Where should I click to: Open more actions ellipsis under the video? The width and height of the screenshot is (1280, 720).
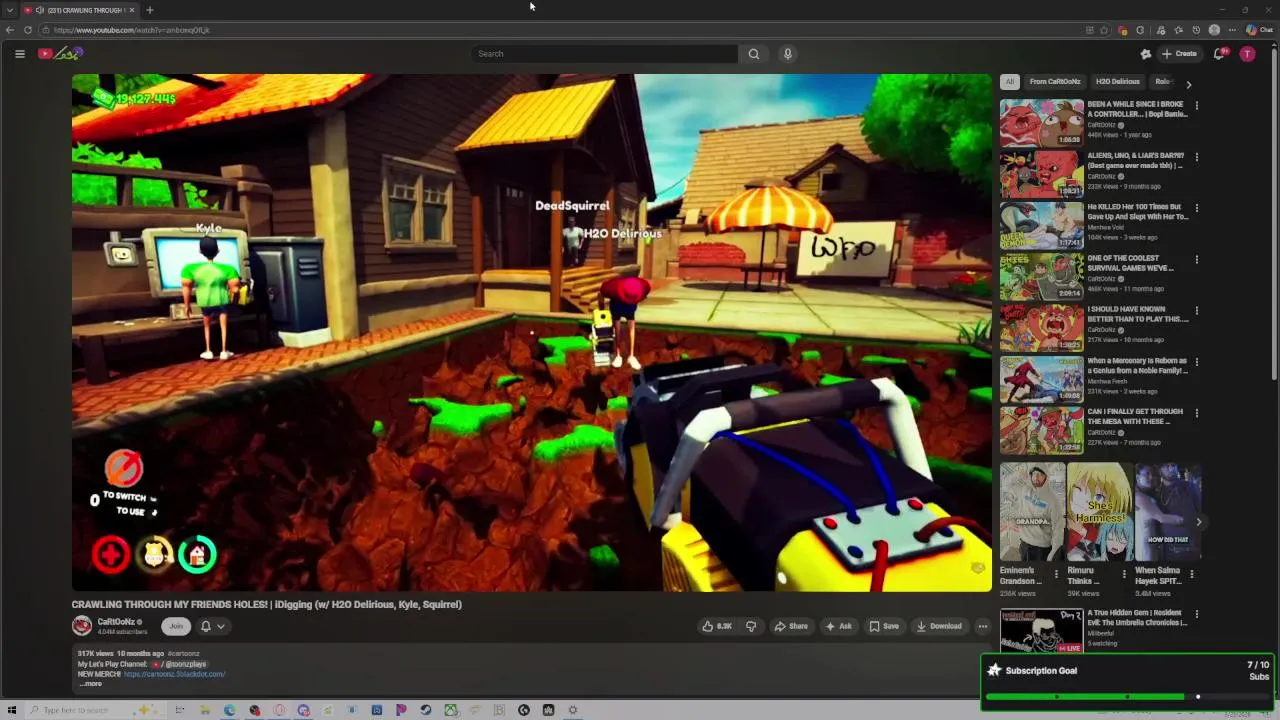983,626
